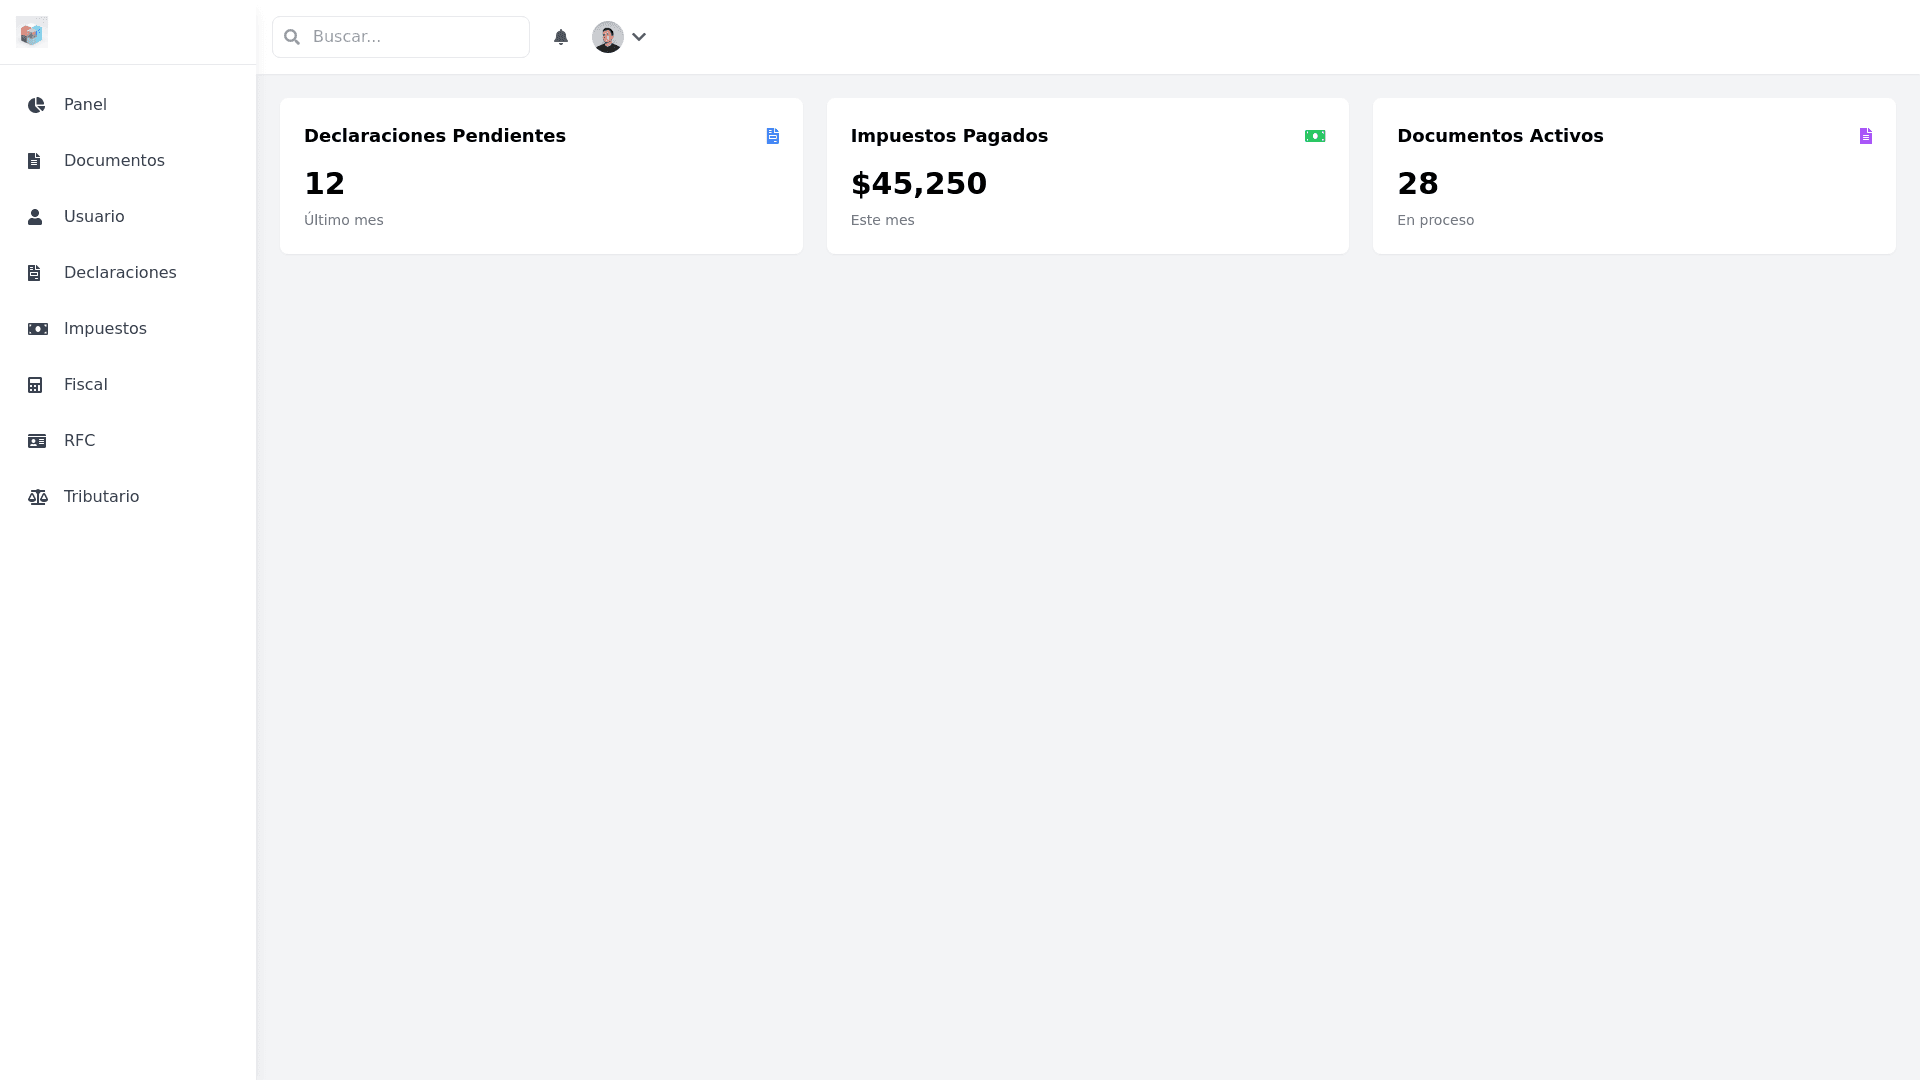The width and height of the screenshot is (1920, 1080).
Task: Open the Documentos sidebar section
Action: (114, 161)
